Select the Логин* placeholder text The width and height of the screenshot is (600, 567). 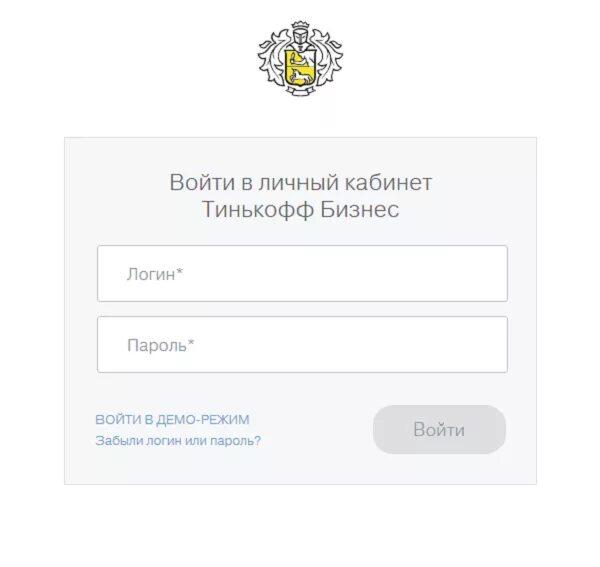tap(155, 274)
